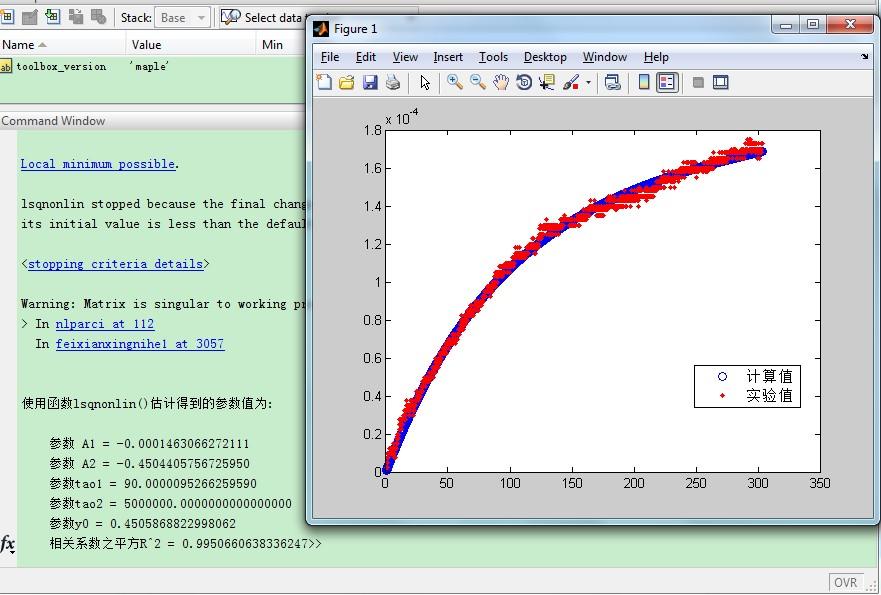Open the Edit menu in Figure 1

click(366, 57)
